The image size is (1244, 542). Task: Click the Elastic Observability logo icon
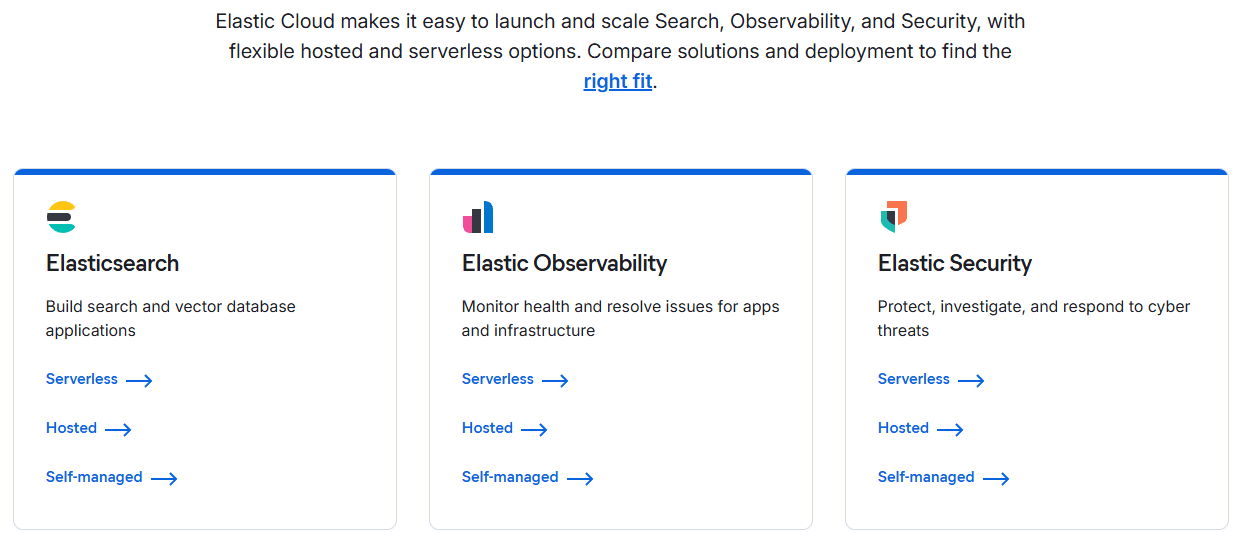[478, 217]
